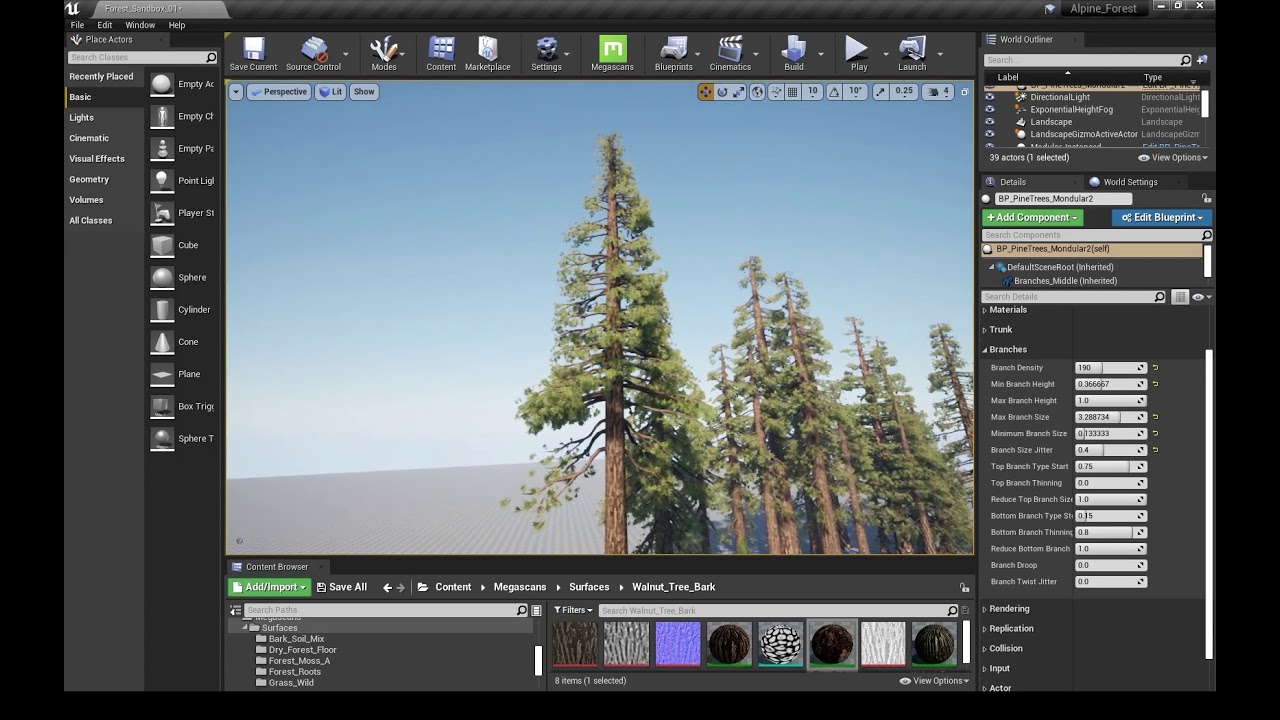This screenshot has height=720, width=1280.
Task: Click Save All in Content Browser
Action: [x=341, y=587]
